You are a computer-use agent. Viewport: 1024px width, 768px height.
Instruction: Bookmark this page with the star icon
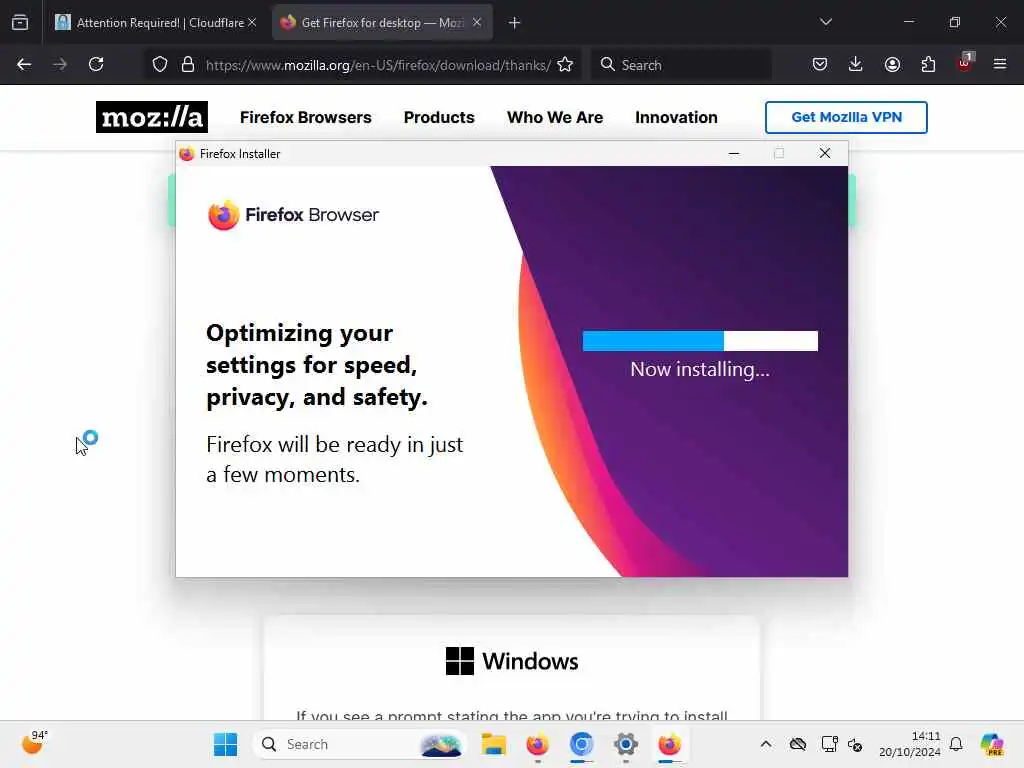click(x=566, y=65)
